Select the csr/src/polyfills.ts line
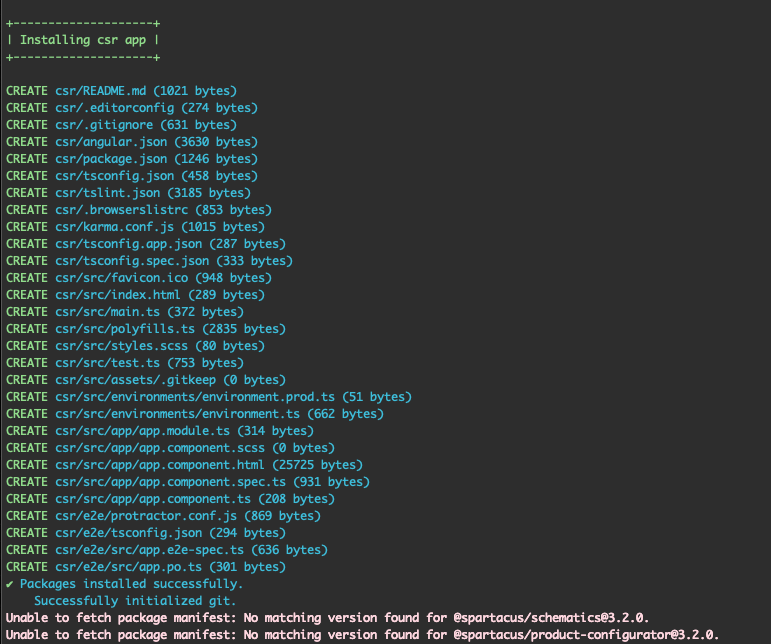The height and width of the screenshot is (644, 771). pos(146,329)
